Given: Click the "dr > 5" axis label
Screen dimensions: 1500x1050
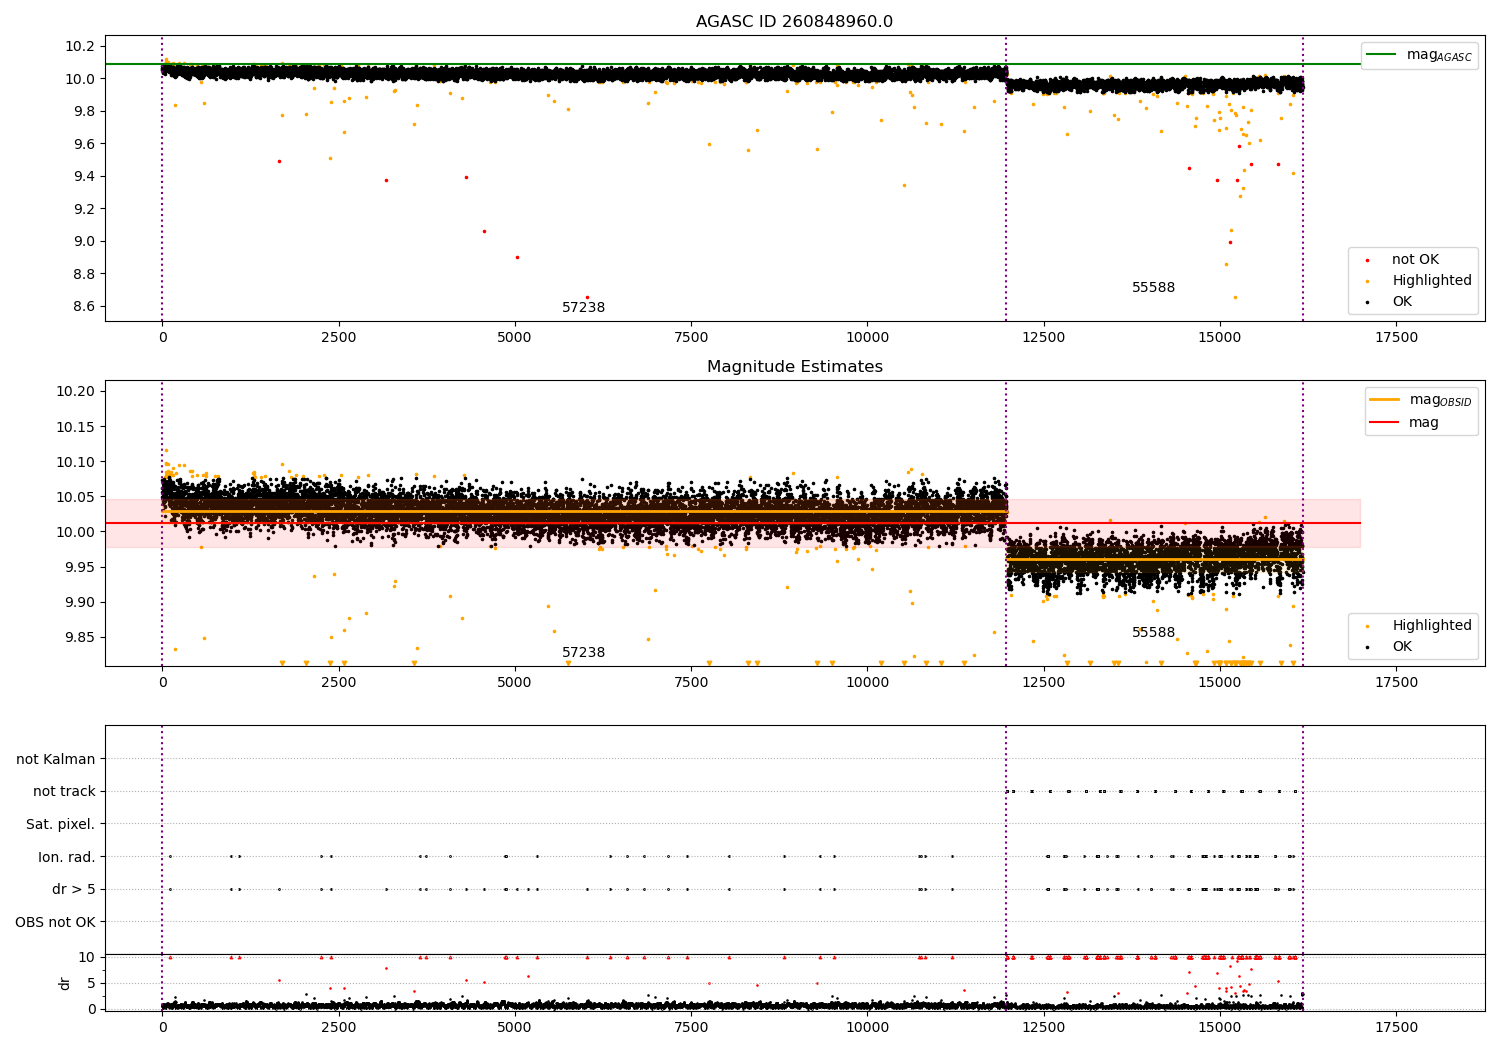Looking at the screenshot, I should click(x=74, y=889).
